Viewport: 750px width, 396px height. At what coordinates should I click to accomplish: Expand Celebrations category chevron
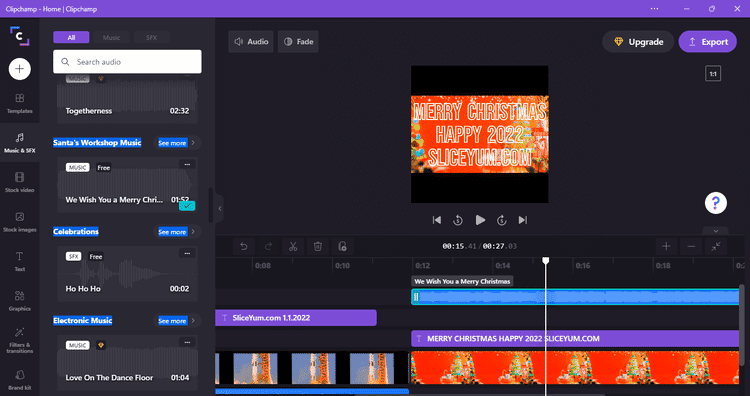193,231
